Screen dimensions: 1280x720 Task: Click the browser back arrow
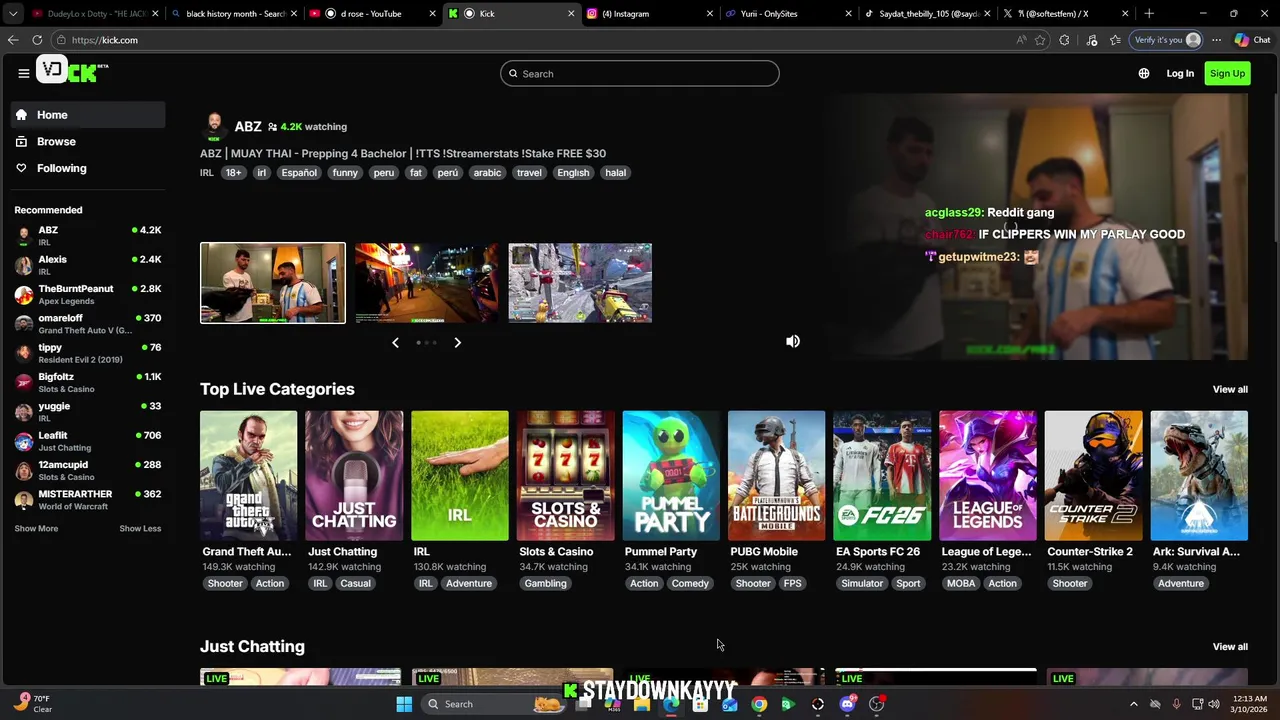click(13, 40)
